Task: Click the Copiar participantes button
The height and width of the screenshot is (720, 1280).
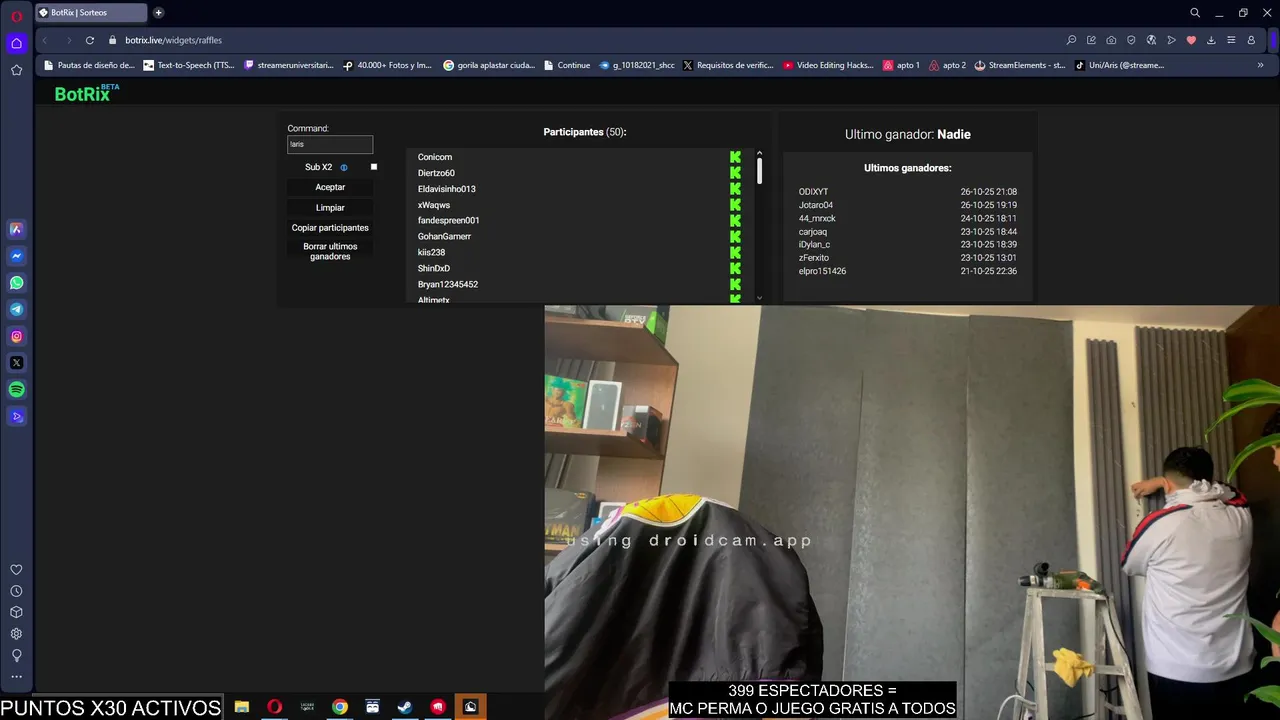Action: click(x=330, y=228)
